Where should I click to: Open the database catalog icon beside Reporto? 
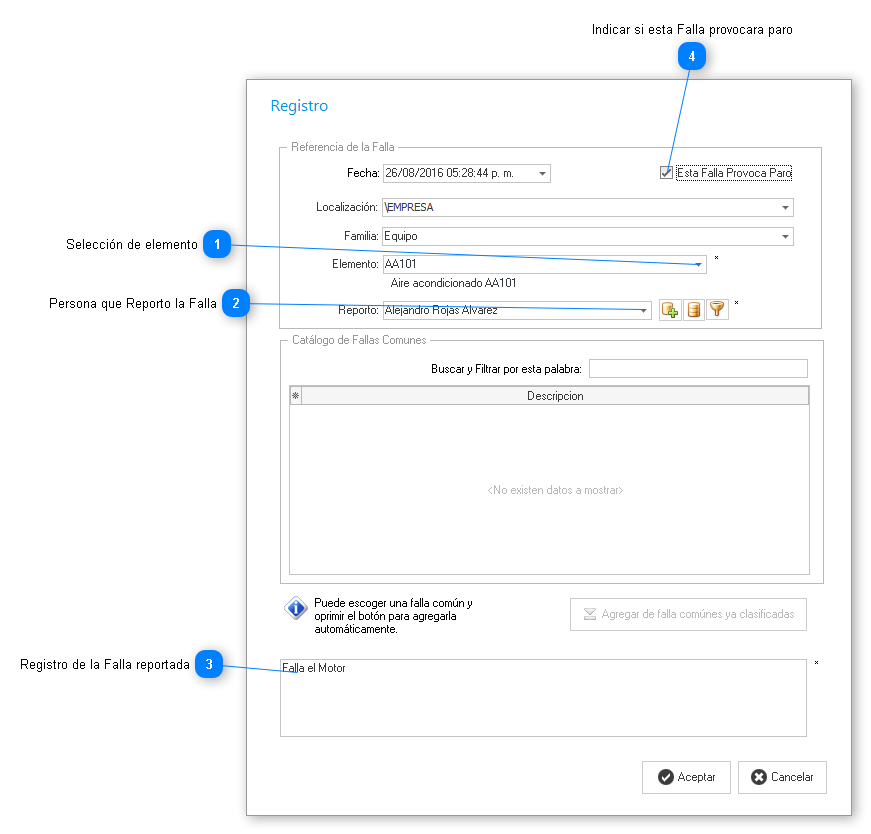click(694, 310)
